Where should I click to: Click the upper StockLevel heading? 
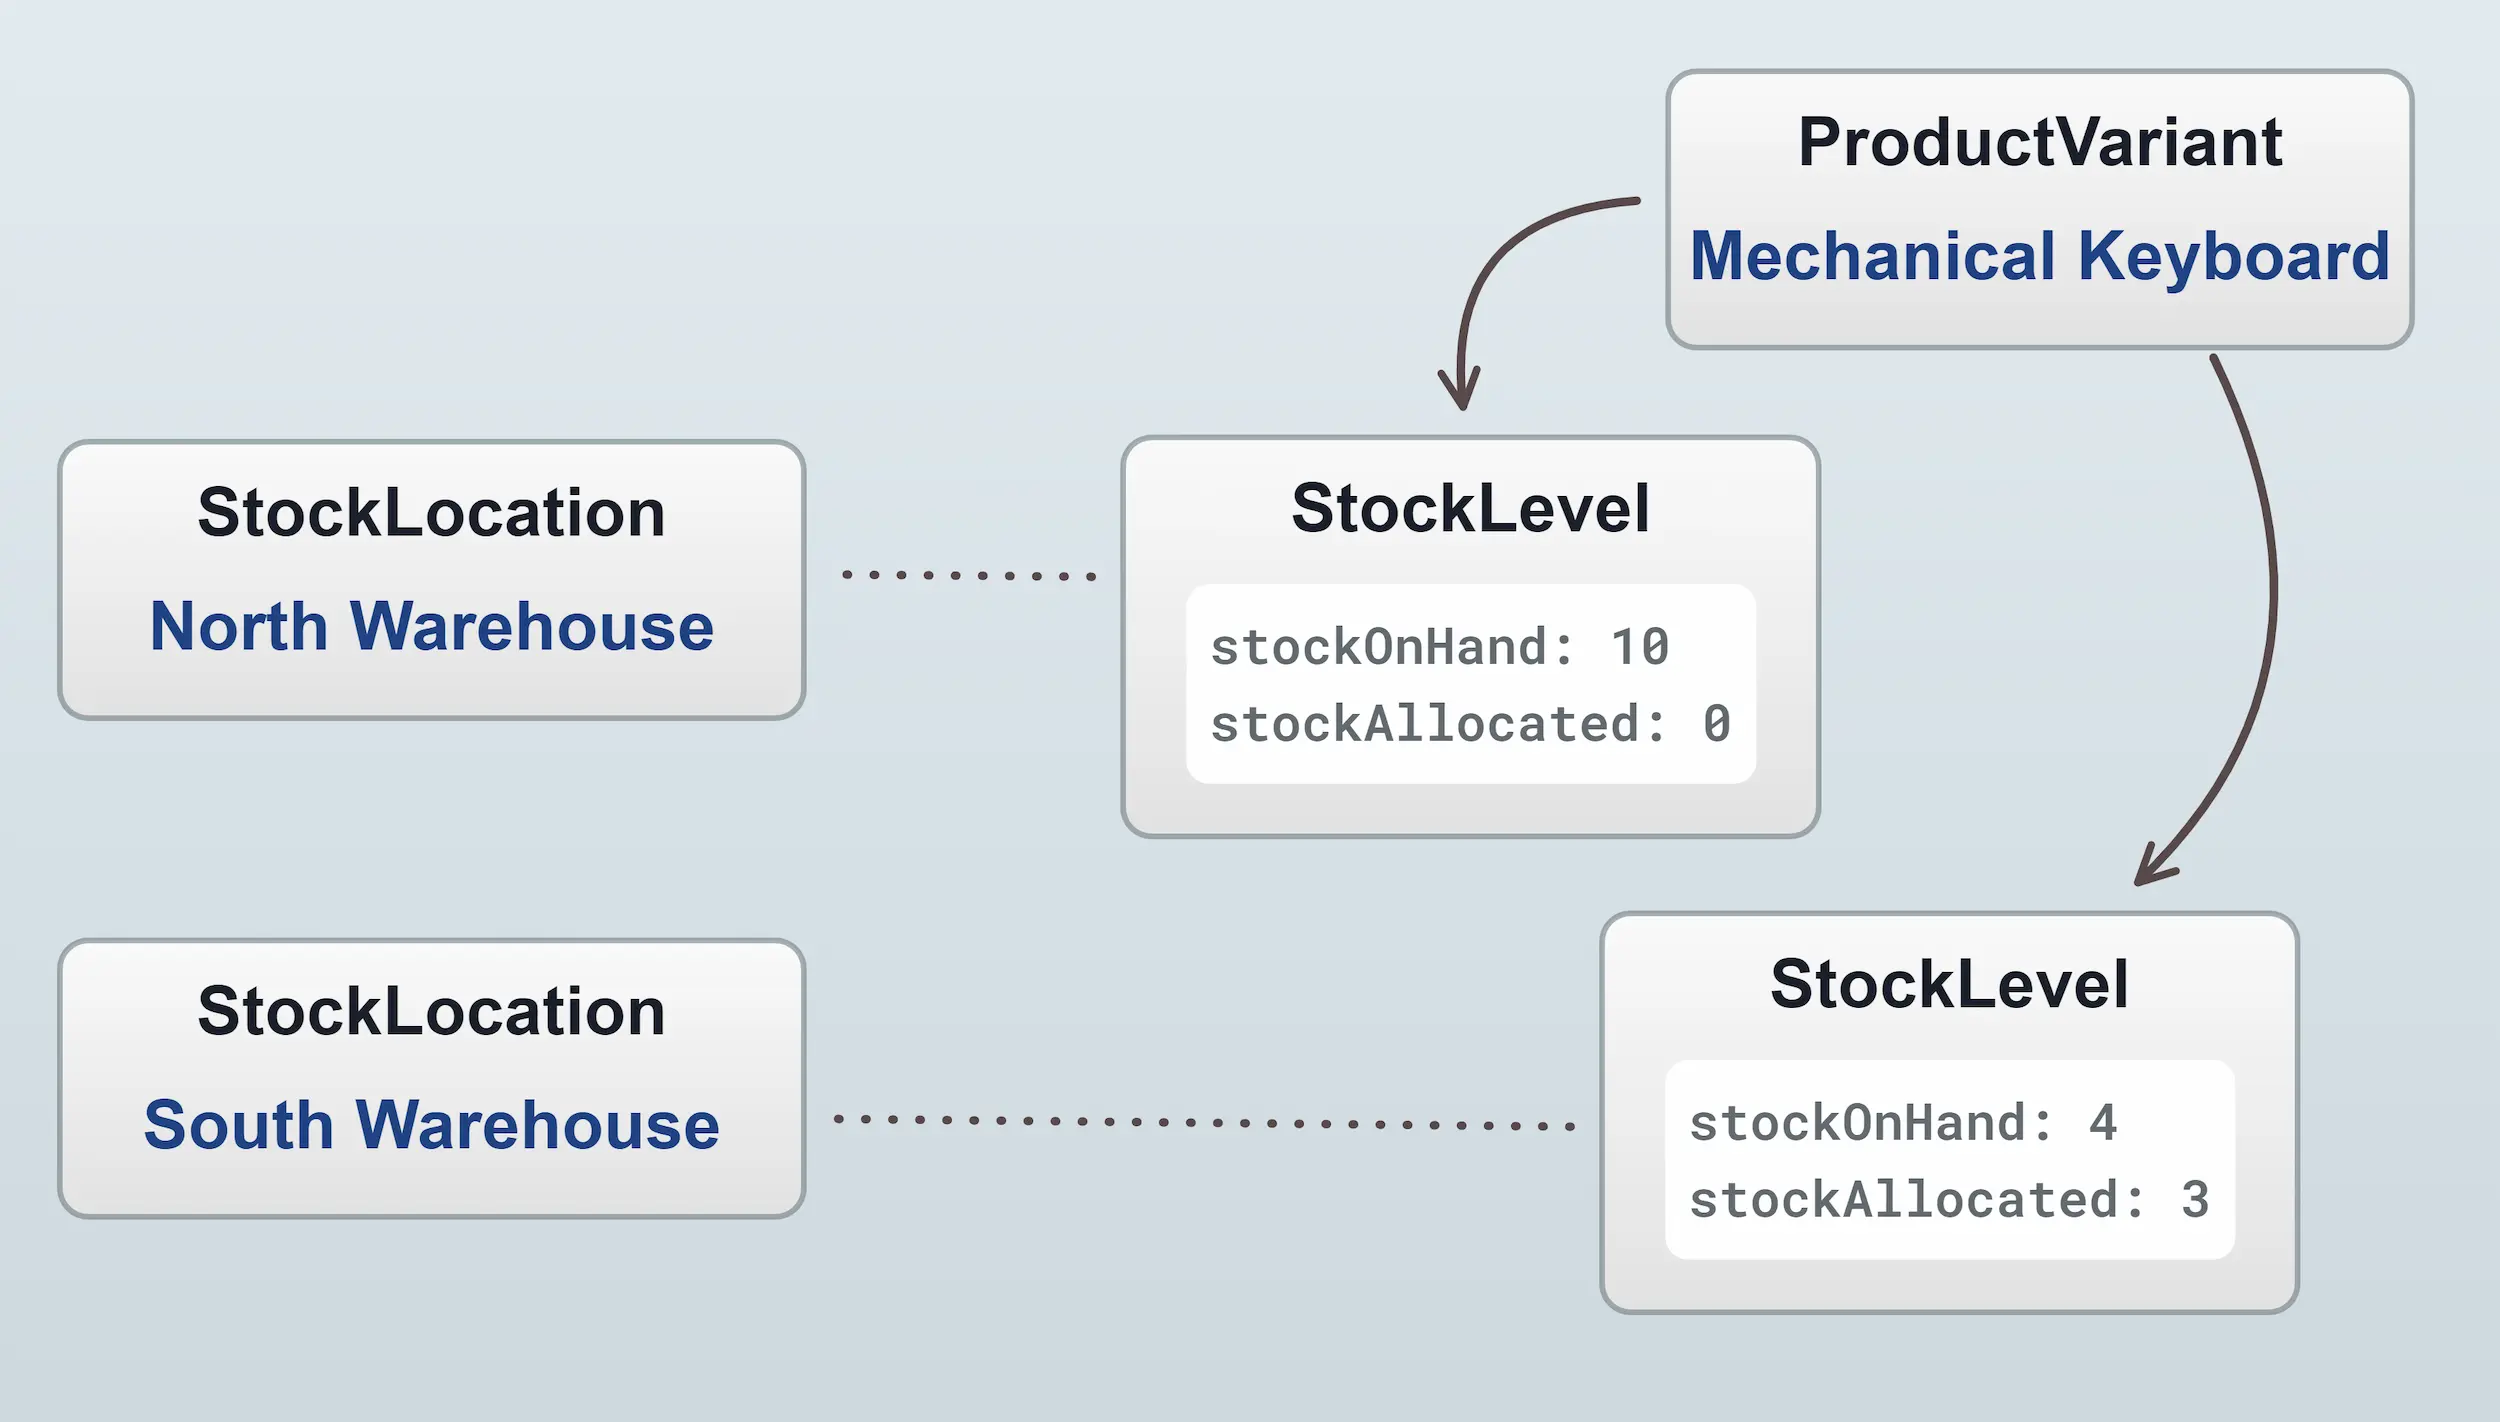[1469, 508]
